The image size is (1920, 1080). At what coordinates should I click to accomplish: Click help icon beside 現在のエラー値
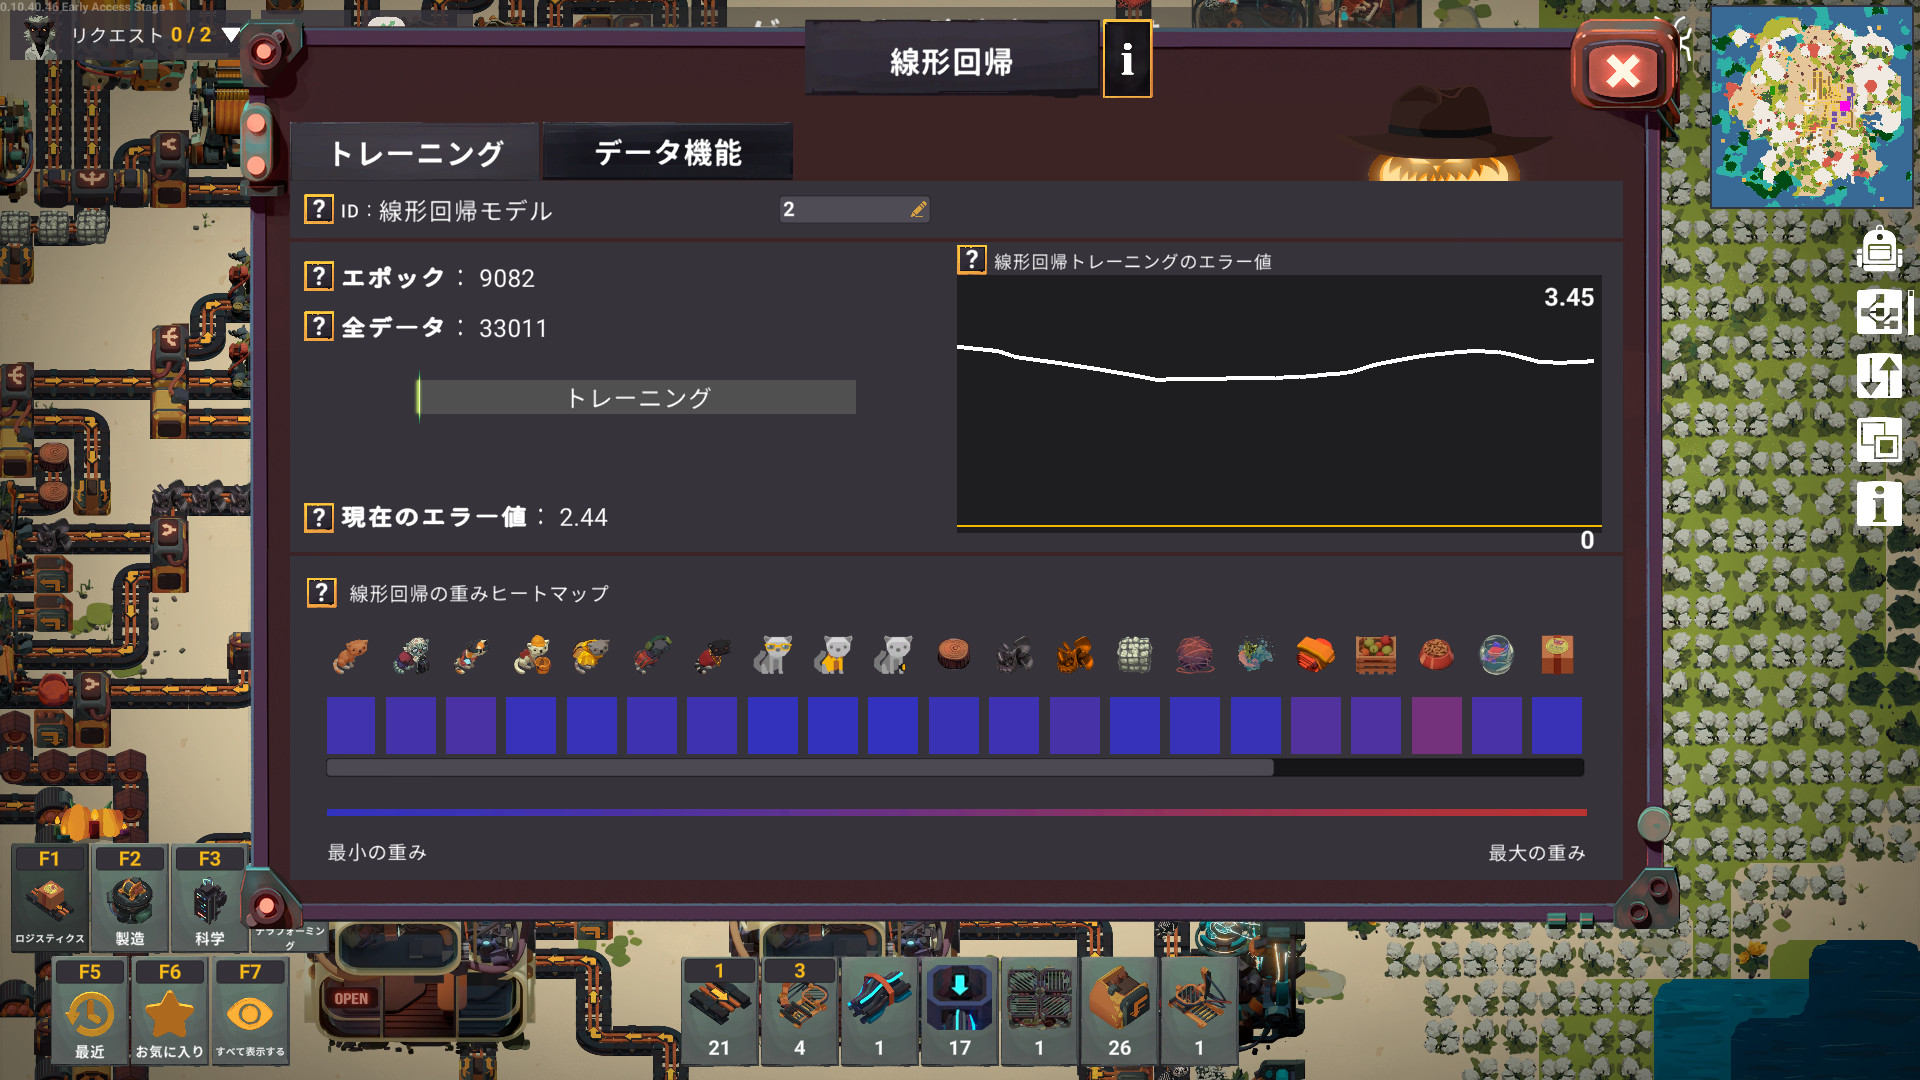(x=318, y=517)
